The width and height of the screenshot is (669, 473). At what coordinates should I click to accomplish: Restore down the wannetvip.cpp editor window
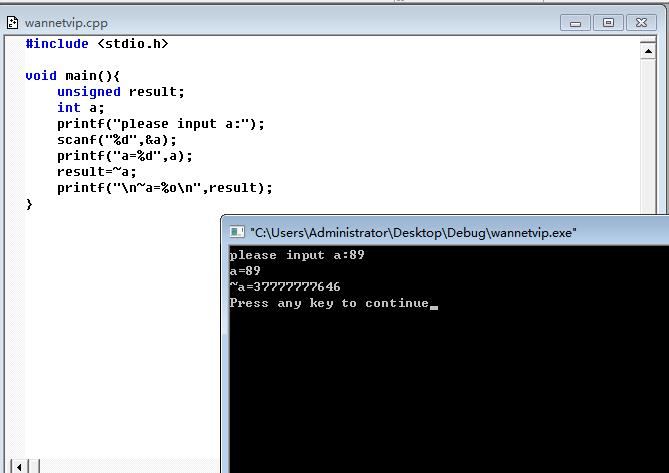point(608,23)
